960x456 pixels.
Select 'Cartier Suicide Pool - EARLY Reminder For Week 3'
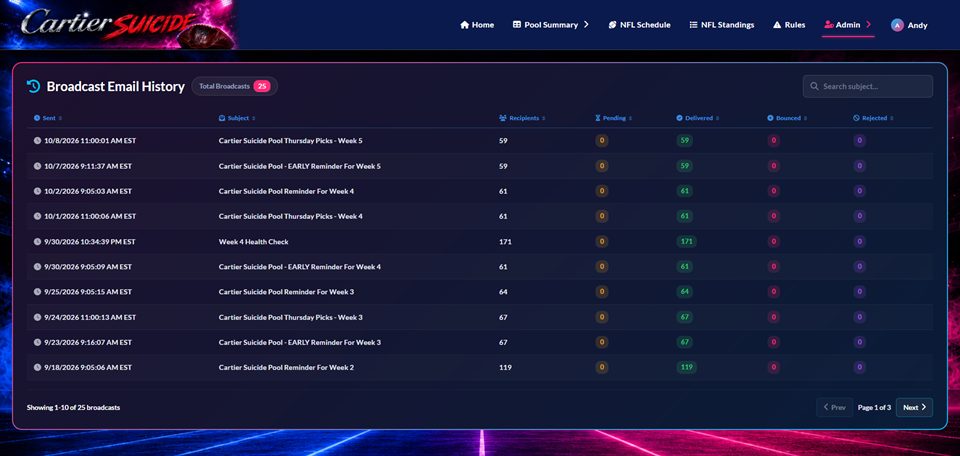(299, 342)
